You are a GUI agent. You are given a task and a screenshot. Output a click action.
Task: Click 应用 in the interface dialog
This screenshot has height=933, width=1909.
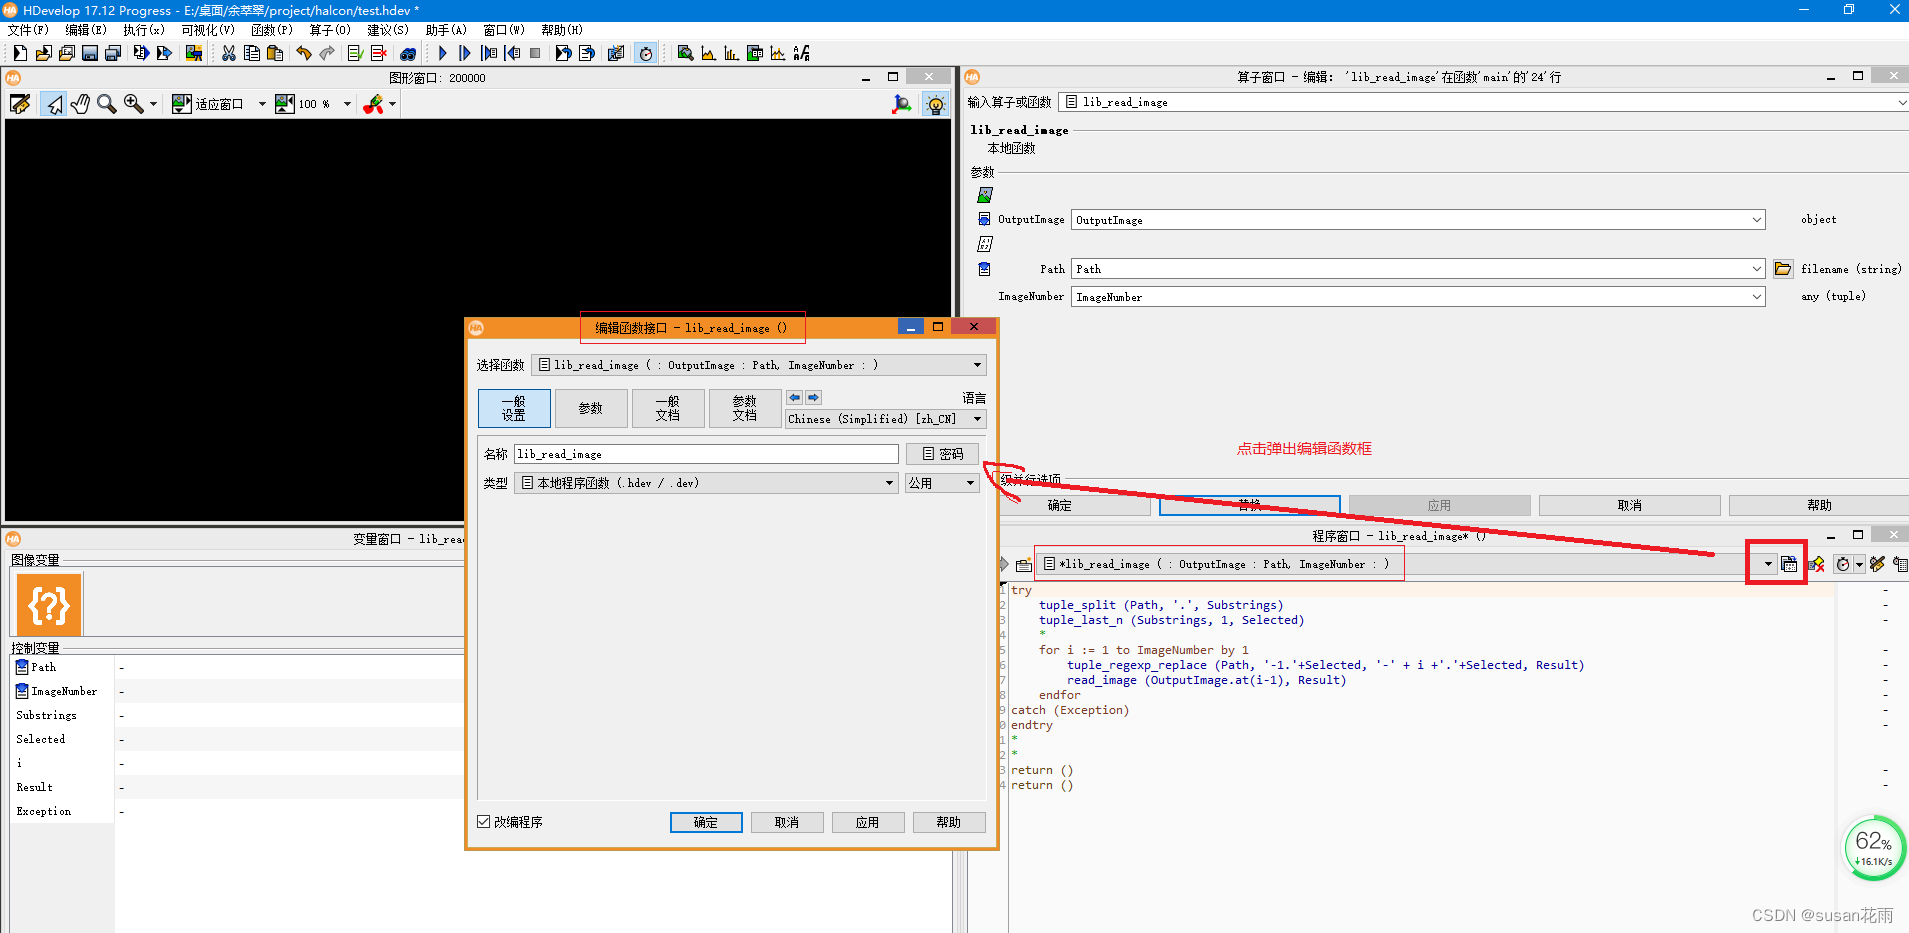(868, 822)
